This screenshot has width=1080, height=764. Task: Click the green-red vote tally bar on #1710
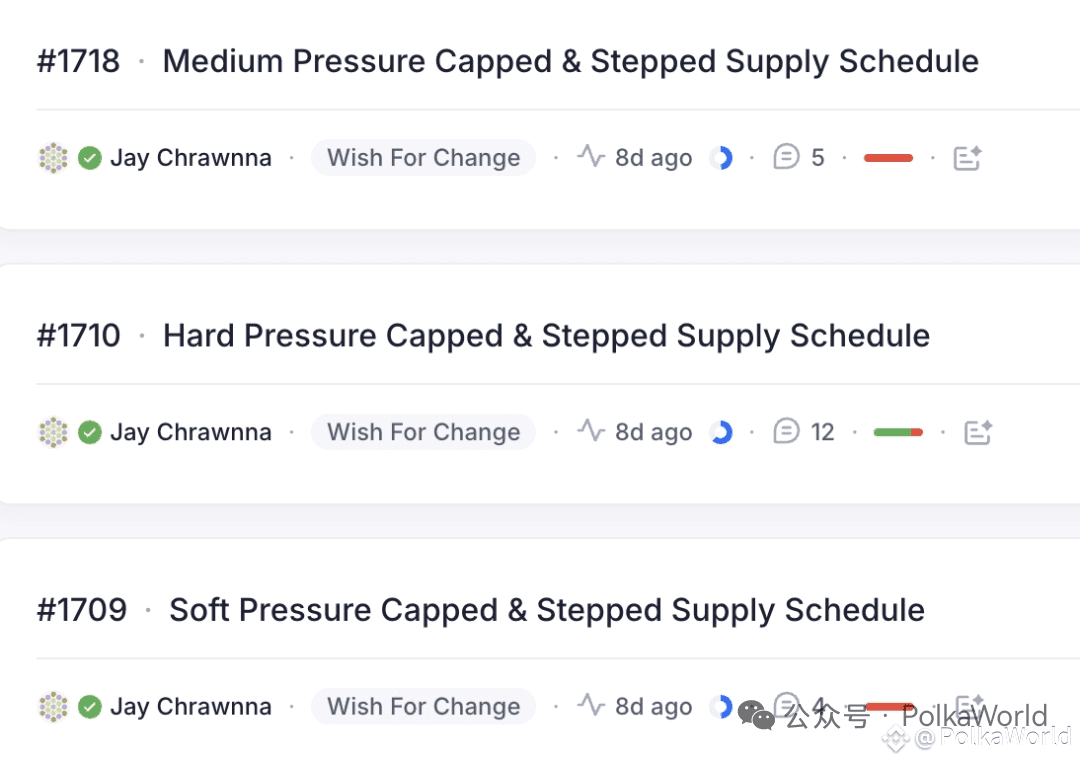tap(898, 432)
